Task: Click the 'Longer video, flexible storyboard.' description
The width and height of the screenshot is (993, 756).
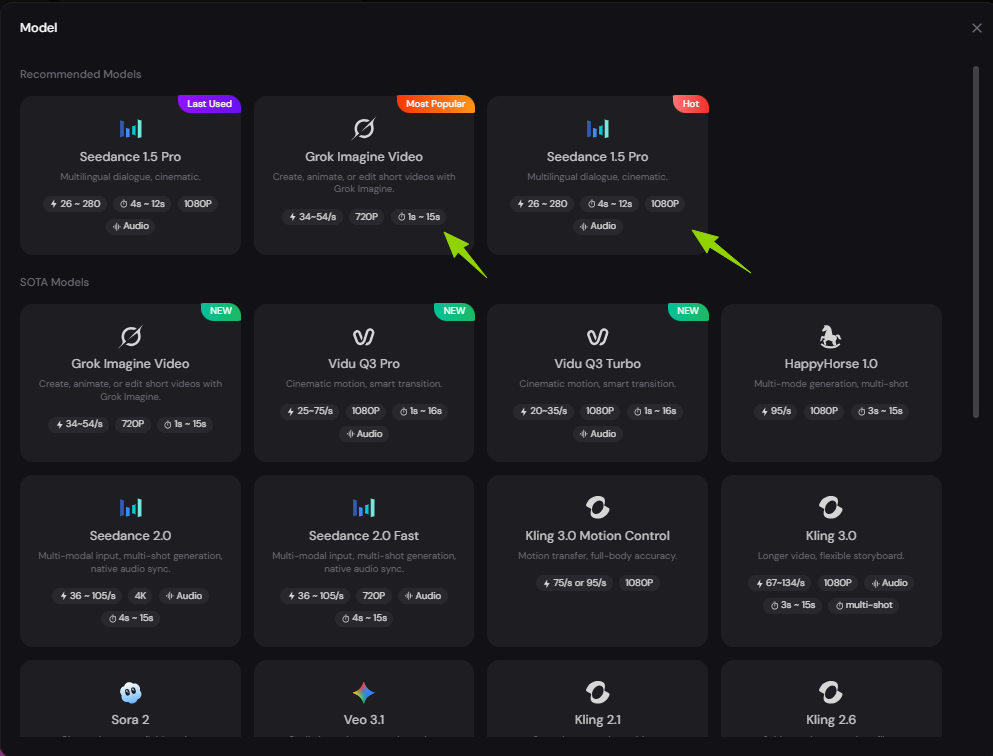Action: (x=831, y=556)
